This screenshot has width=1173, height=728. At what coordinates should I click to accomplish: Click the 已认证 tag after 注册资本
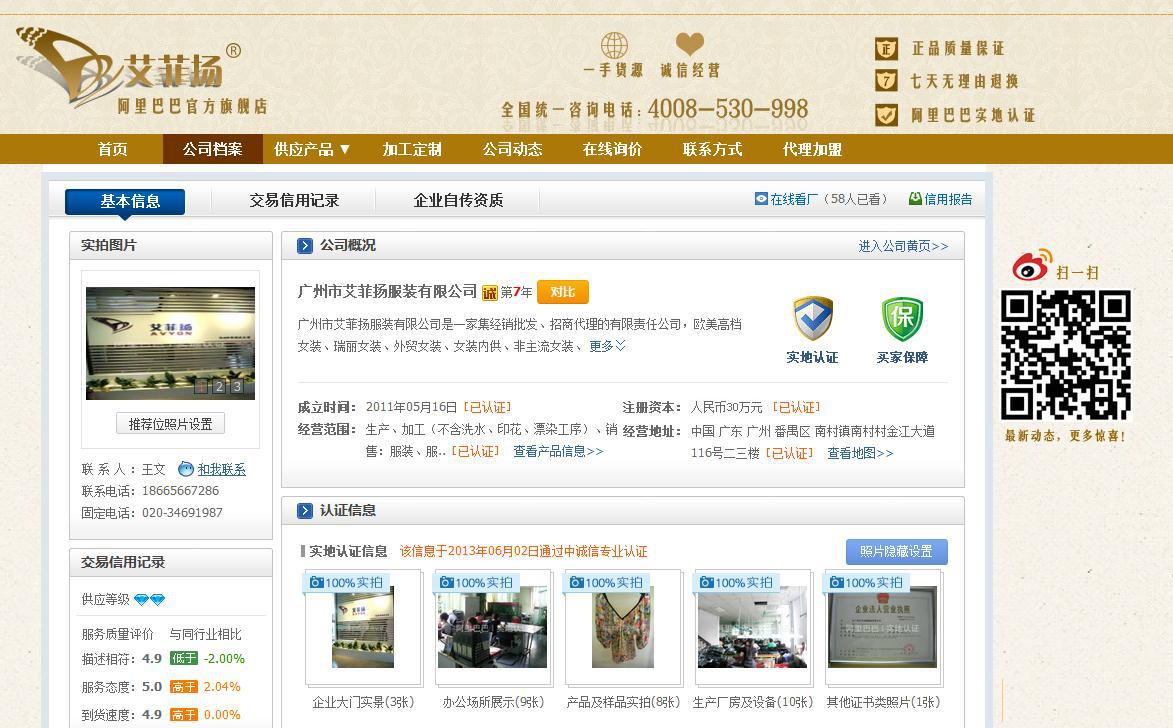coord(797,407)
